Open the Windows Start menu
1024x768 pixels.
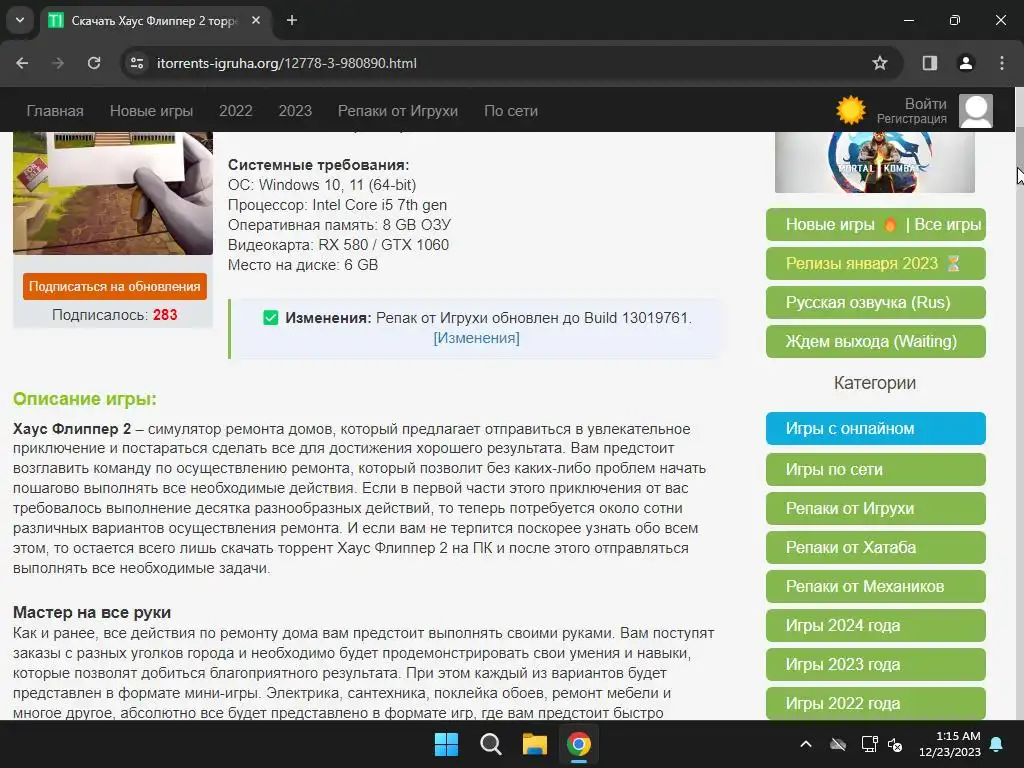[447, 744]
